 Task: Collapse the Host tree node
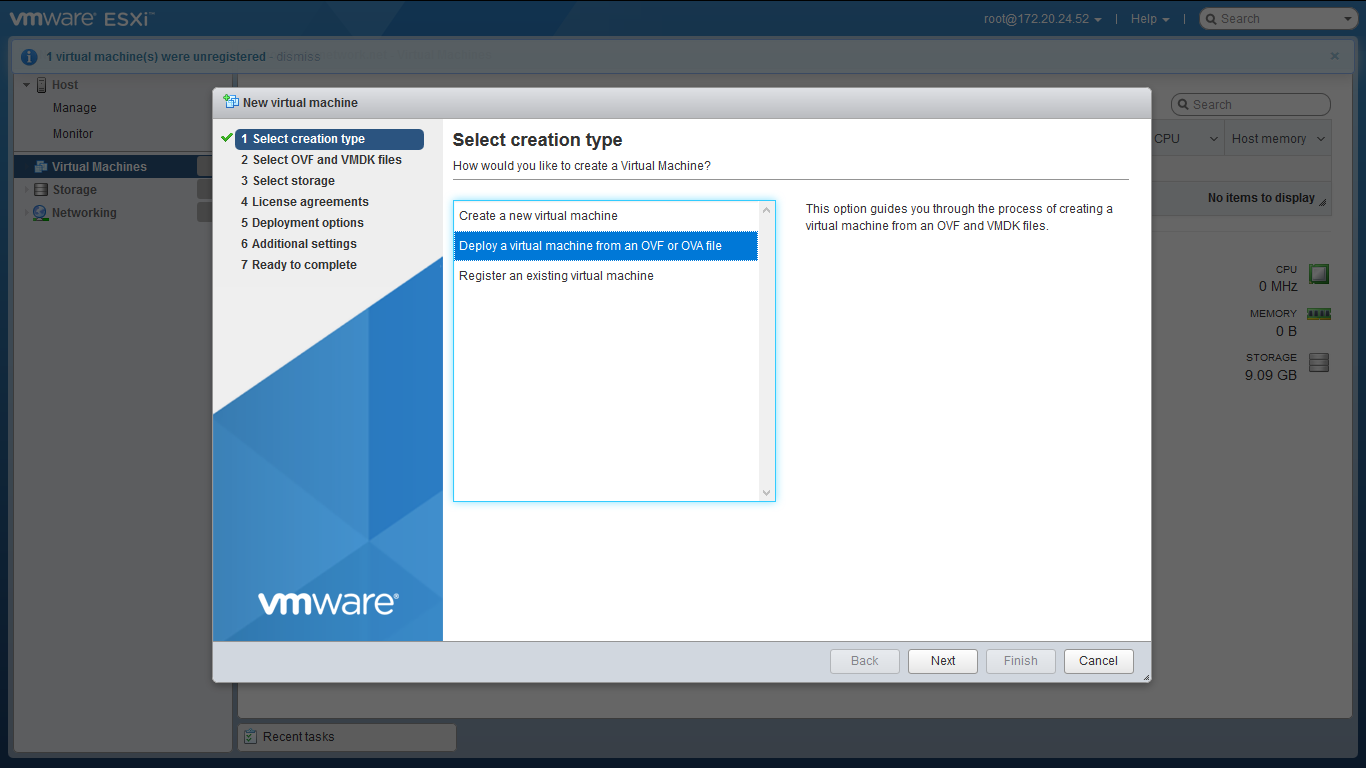click(x=27, y=85)
